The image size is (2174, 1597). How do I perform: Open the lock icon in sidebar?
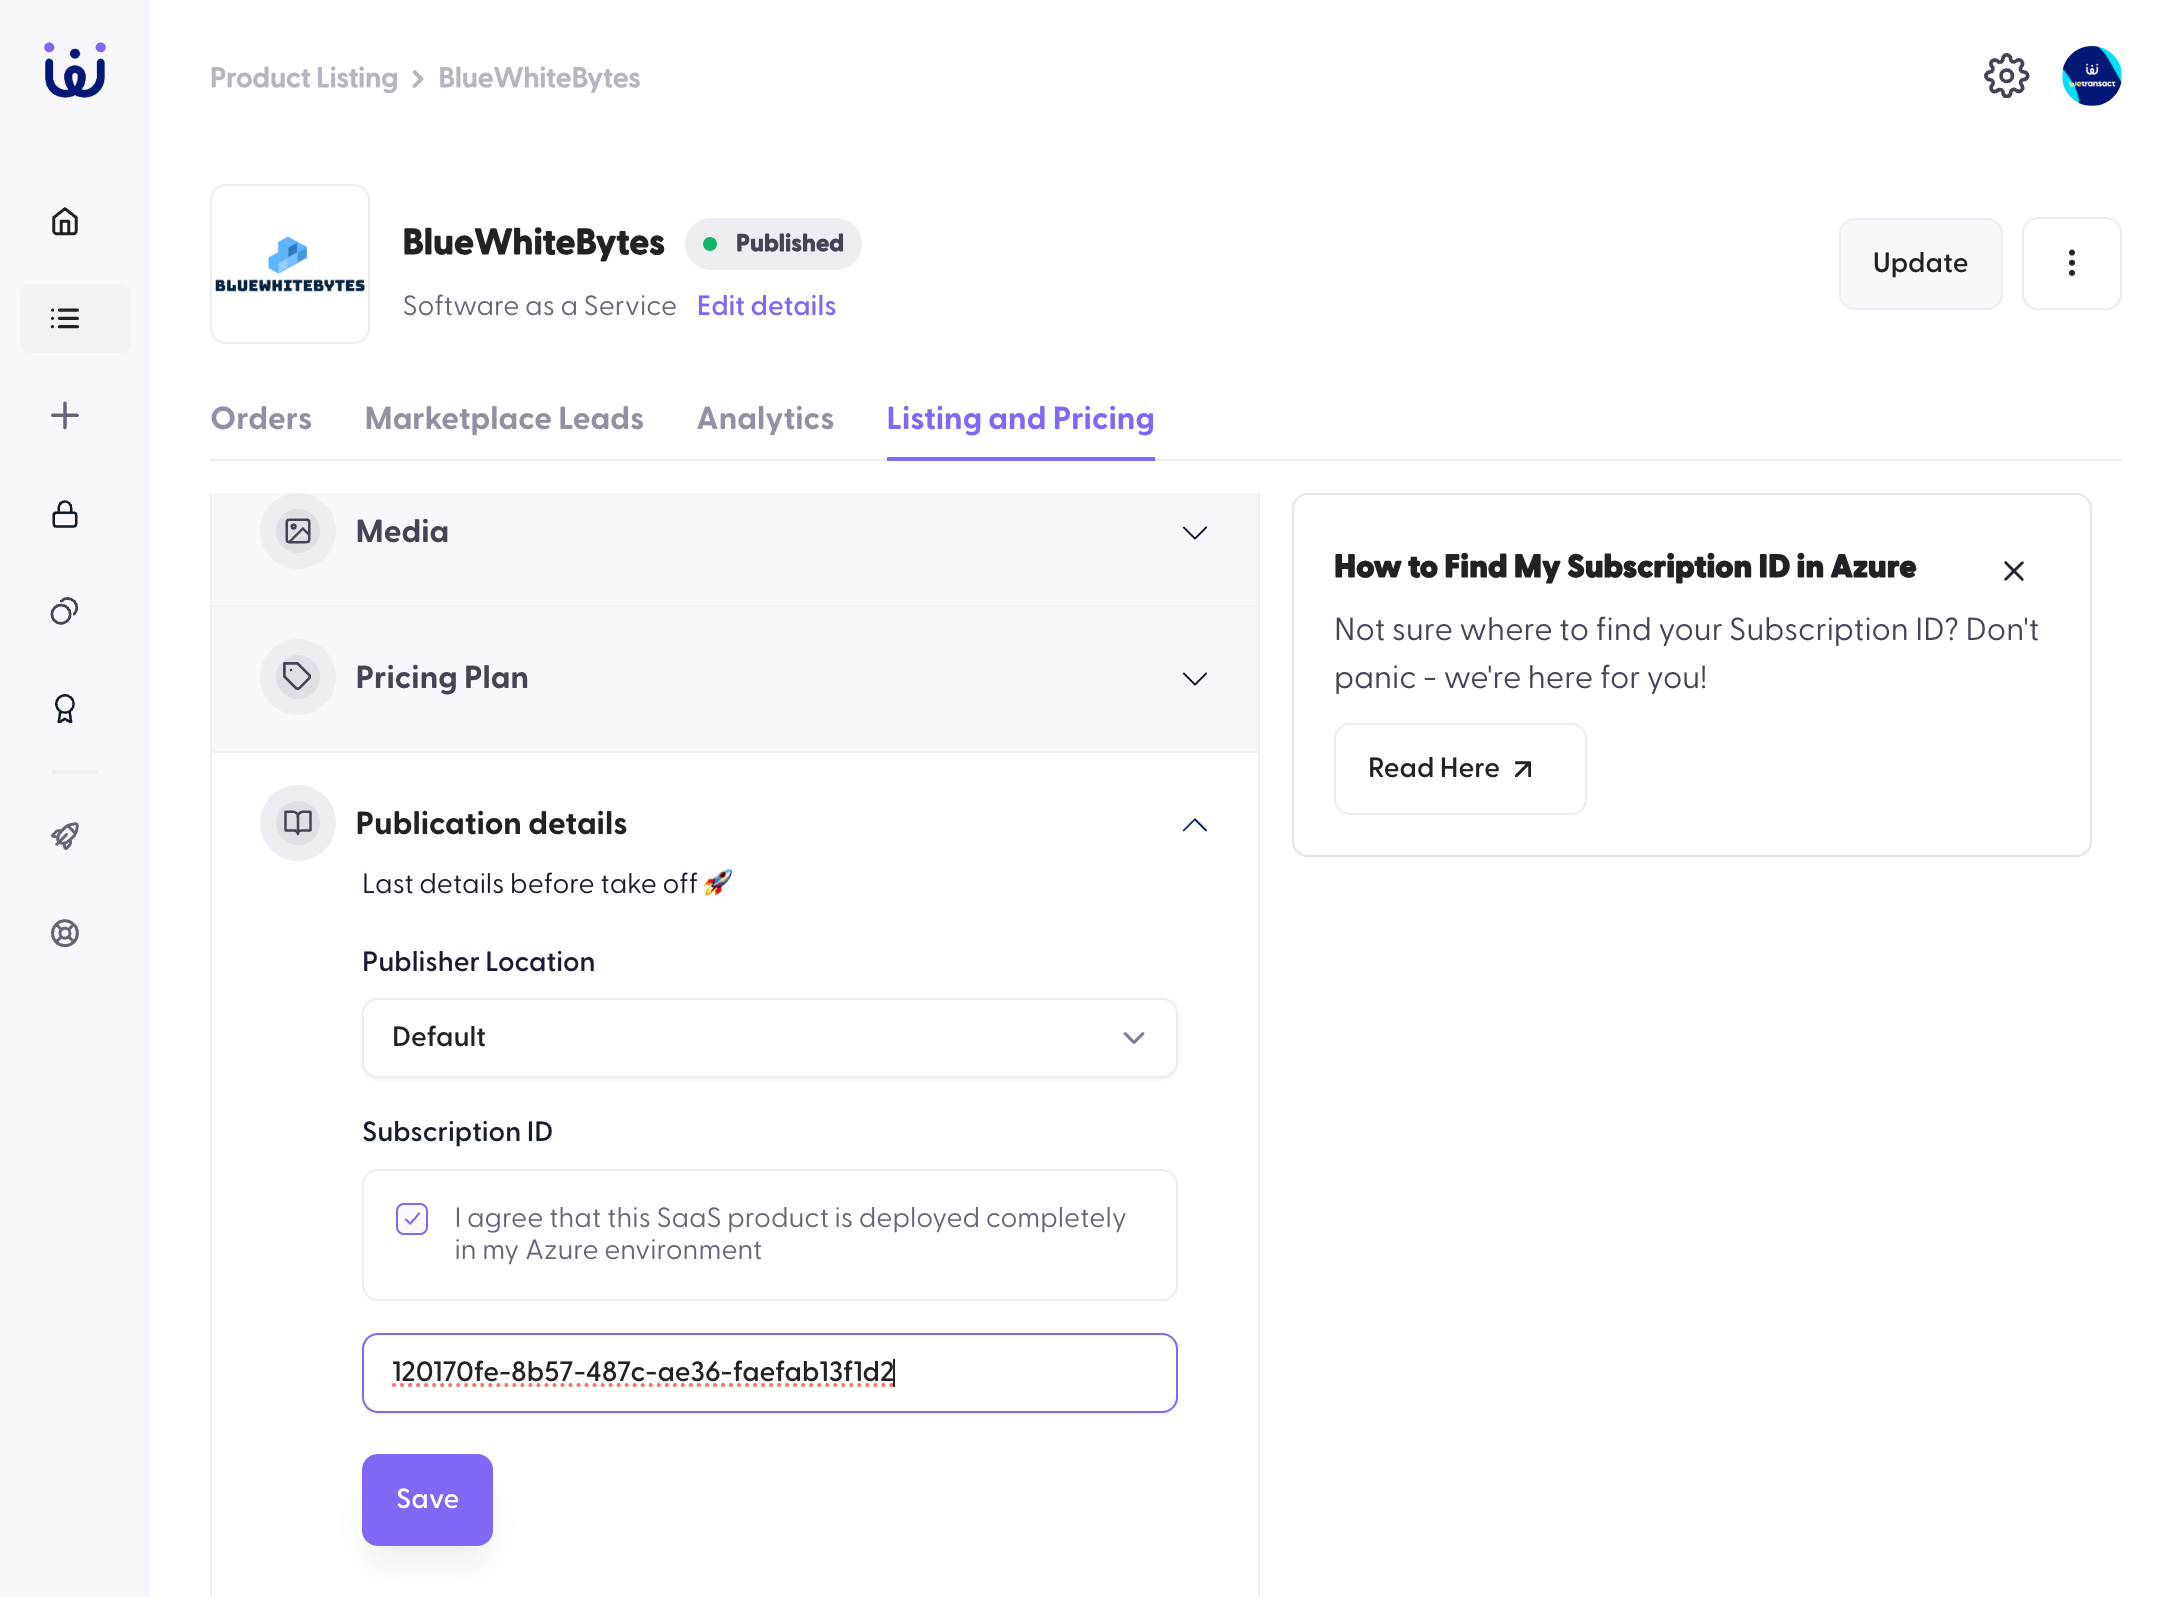coord(65,514)
